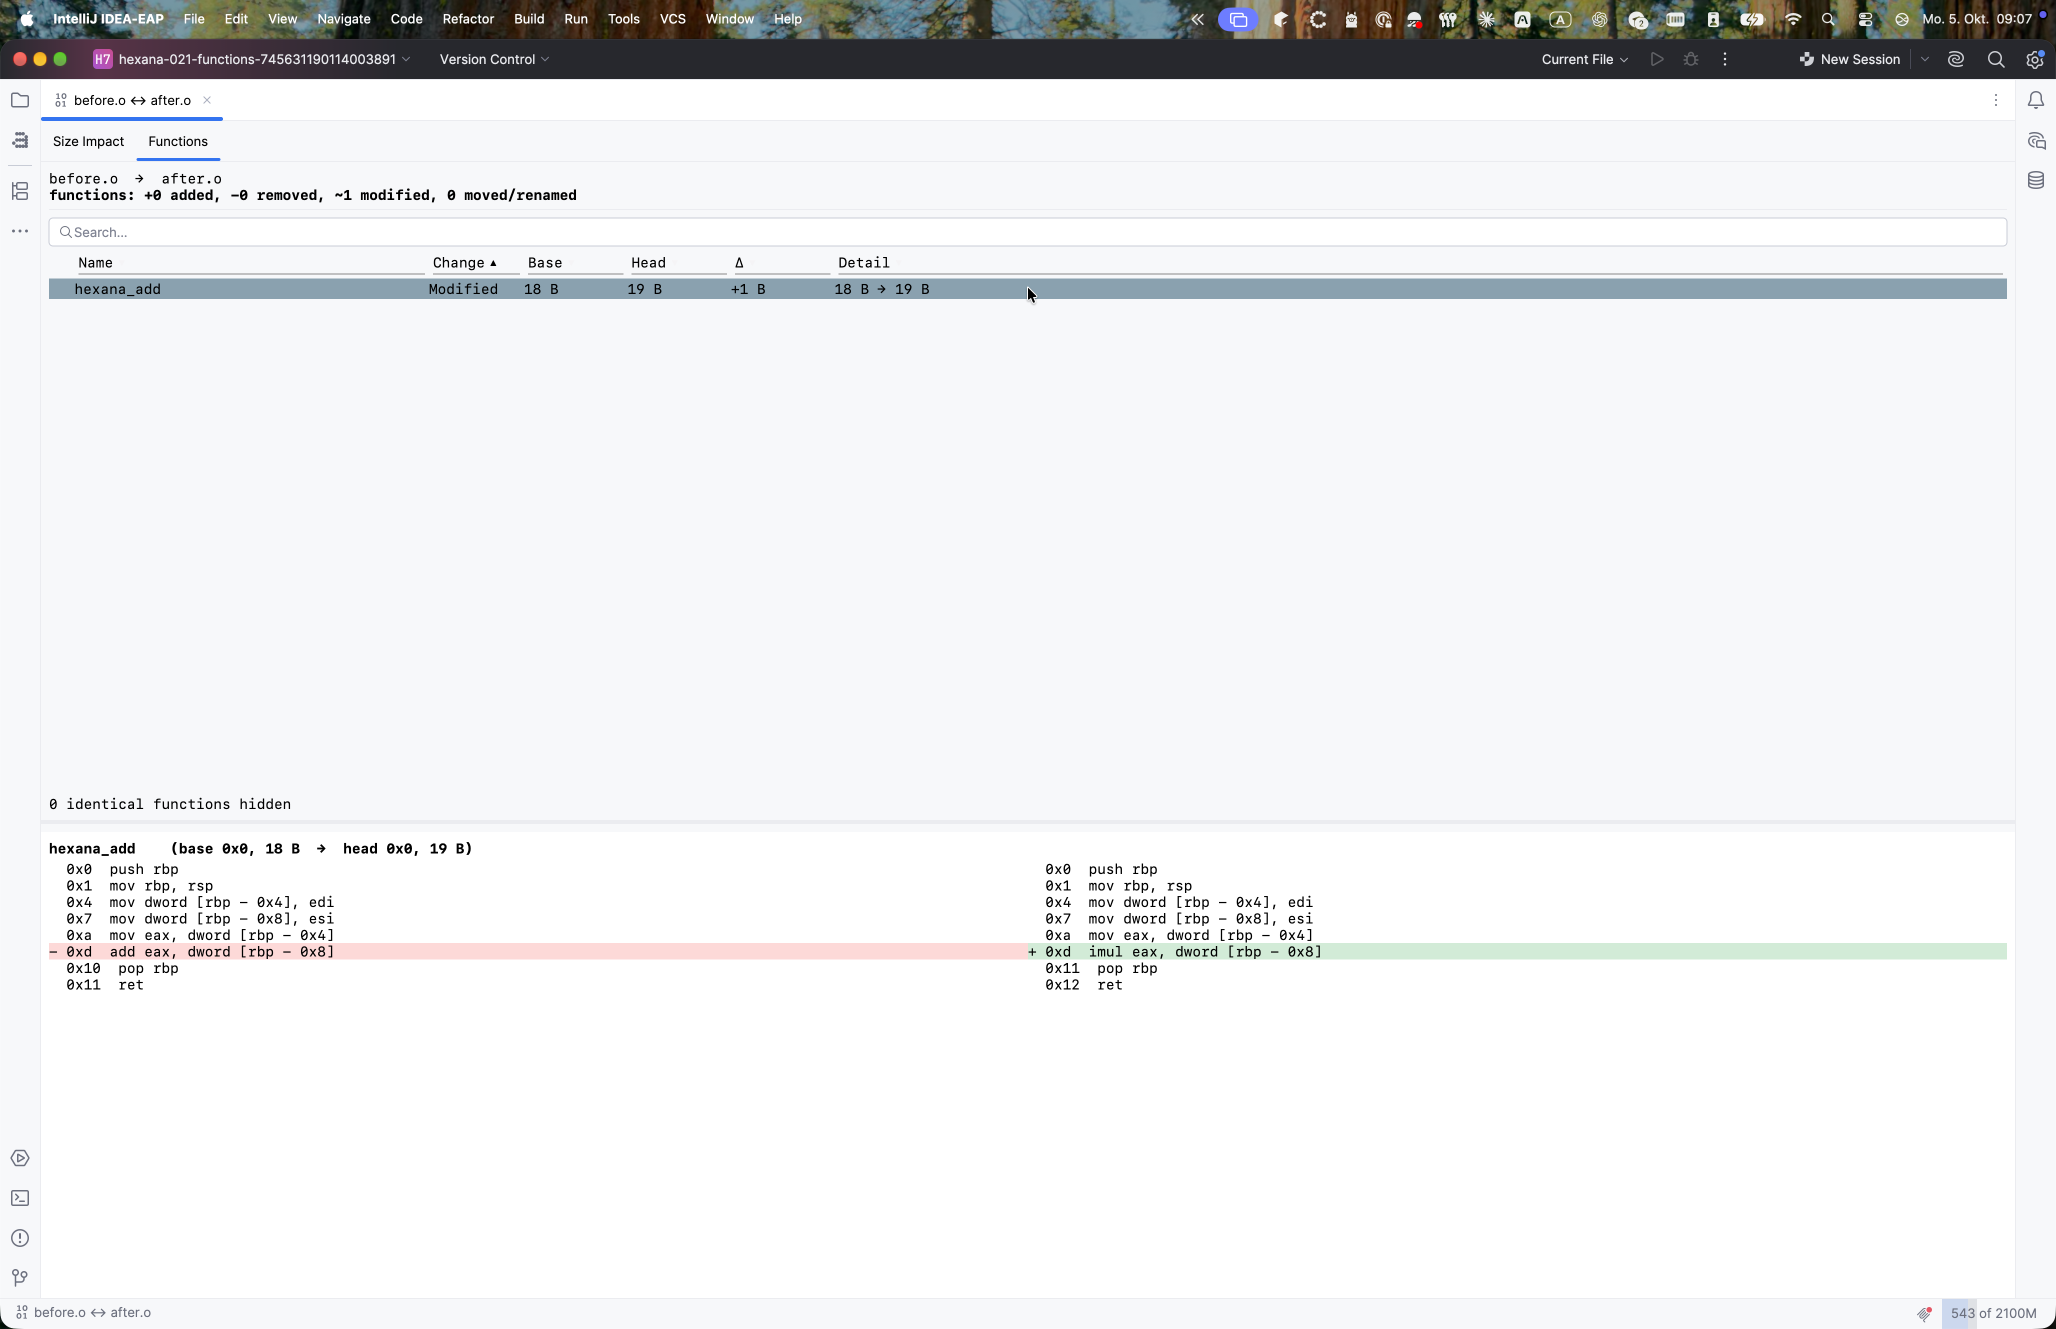The height and width of the screenshot is (1329, 2056).
Task: Close the before.o ↔ after.o tab
Action: pos(207,100)
